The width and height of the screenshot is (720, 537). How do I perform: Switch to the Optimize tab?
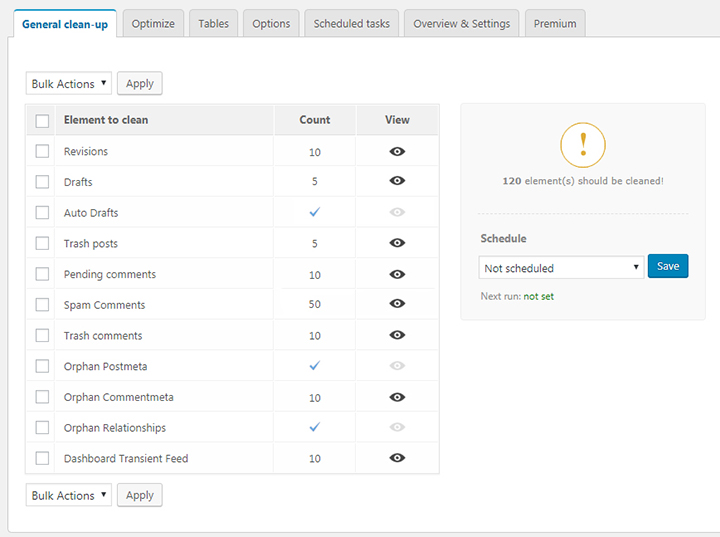point(153,23)
